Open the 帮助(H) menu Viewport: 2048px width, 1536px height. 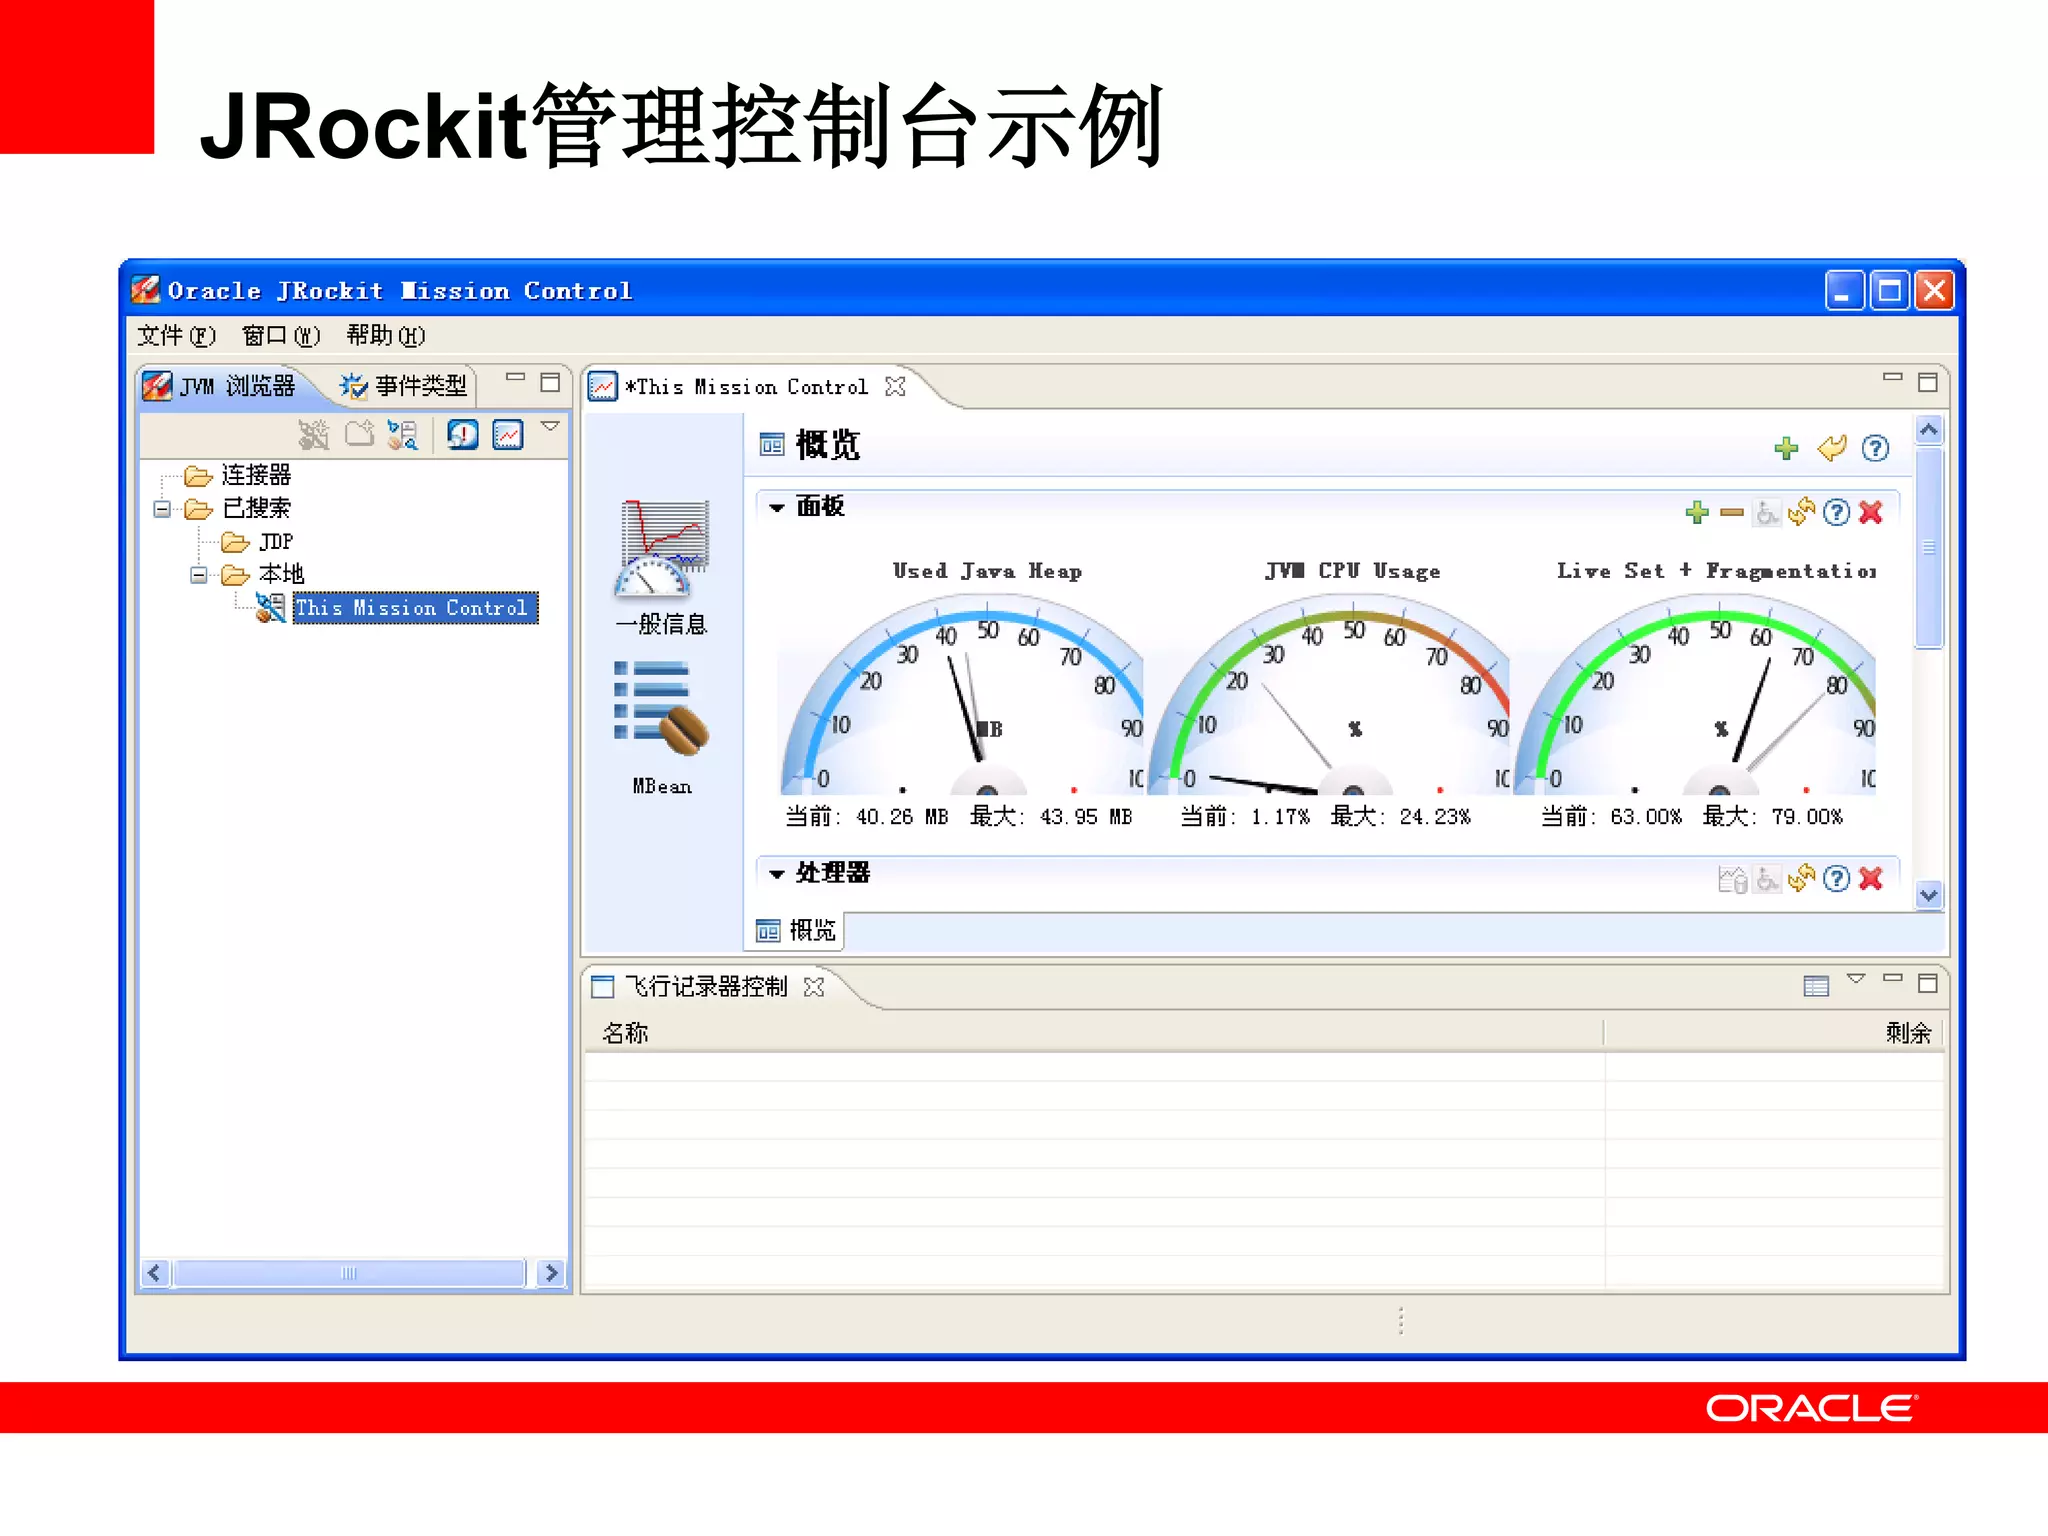386,335
